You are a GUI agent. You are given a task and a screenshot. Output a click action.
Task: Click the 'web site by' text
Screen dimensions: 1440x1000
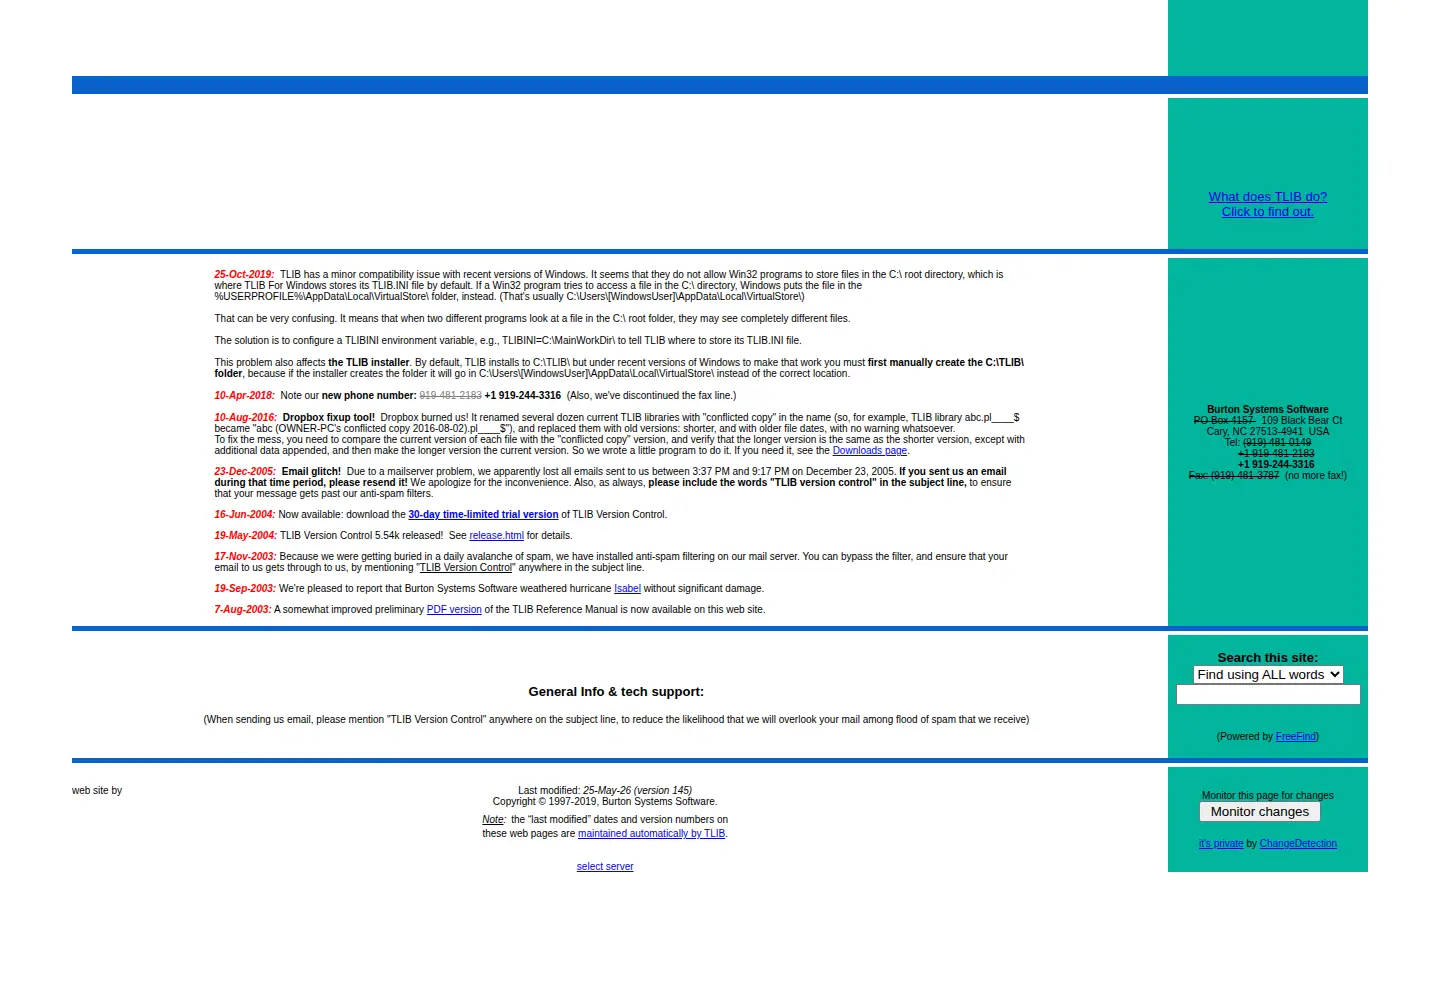(x=97, y=791)
